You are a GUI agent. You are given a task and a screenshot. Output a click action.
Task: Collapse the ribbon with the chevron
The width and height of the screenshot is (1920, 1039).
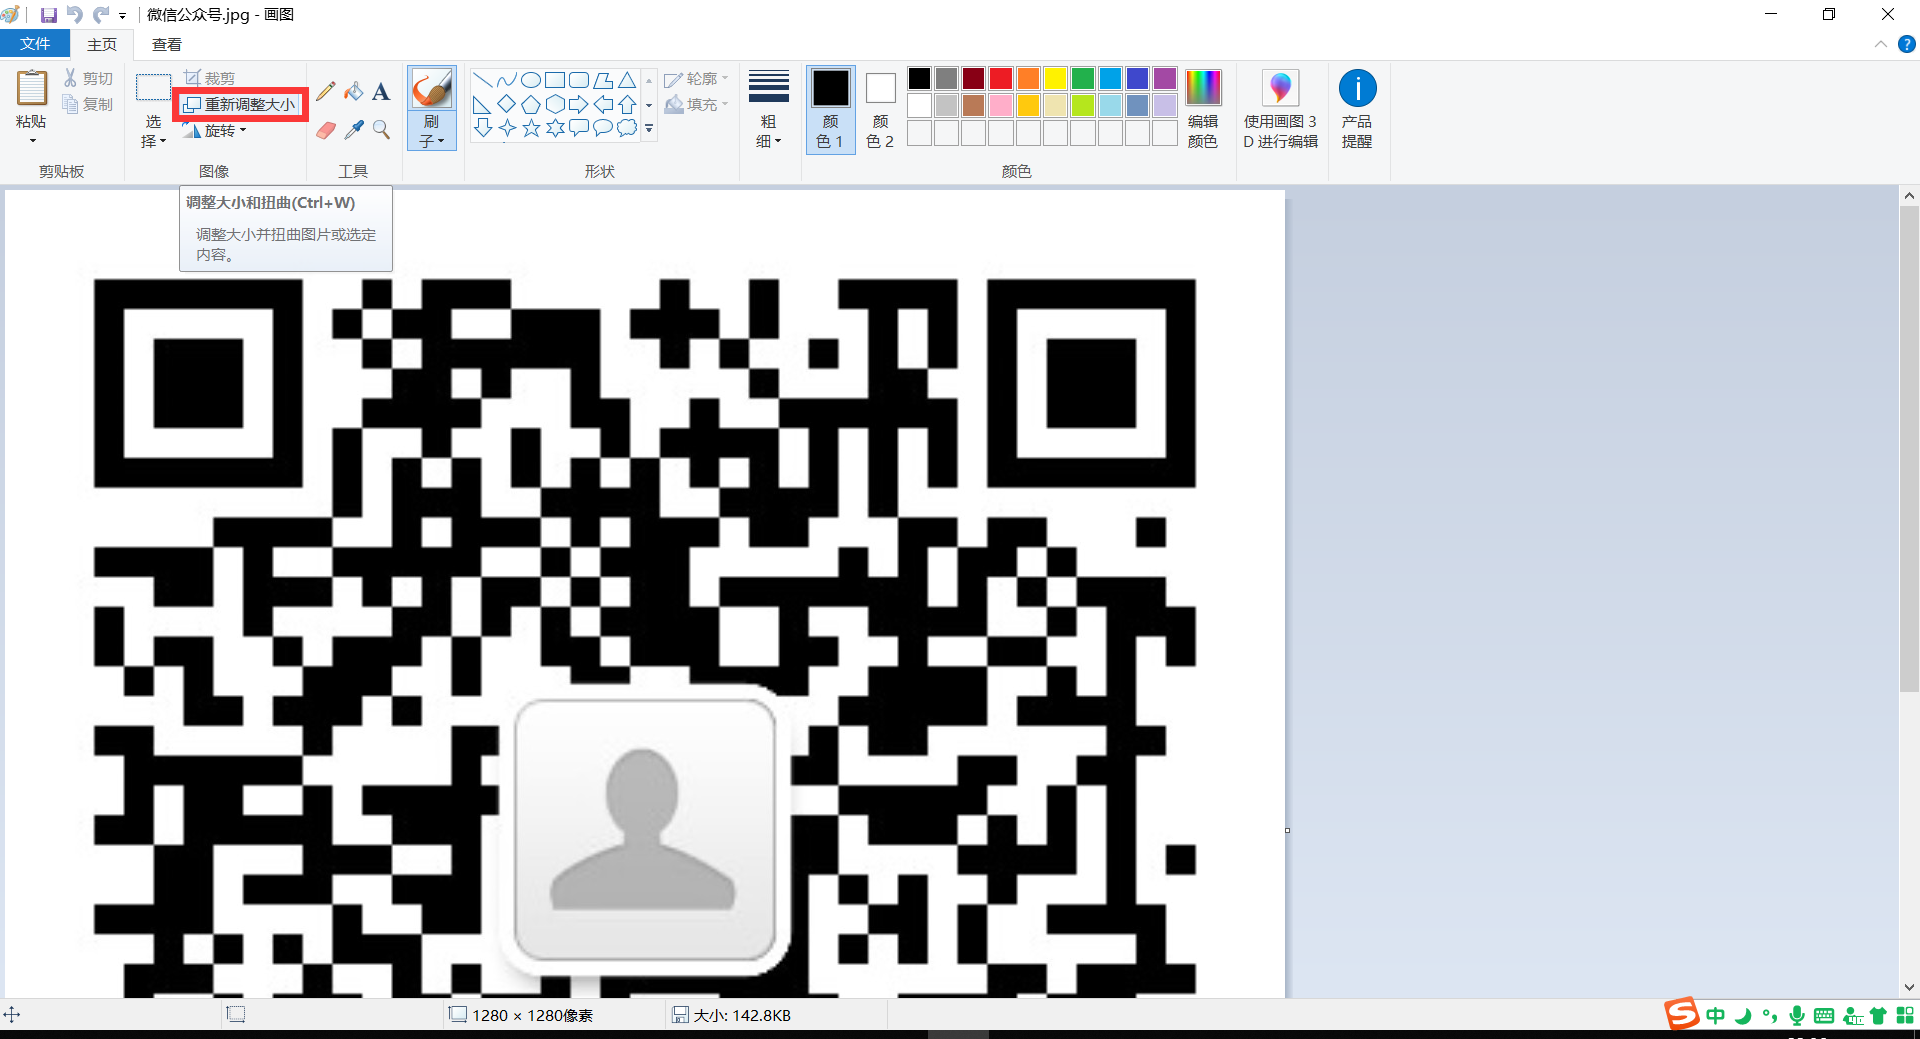1880,44
